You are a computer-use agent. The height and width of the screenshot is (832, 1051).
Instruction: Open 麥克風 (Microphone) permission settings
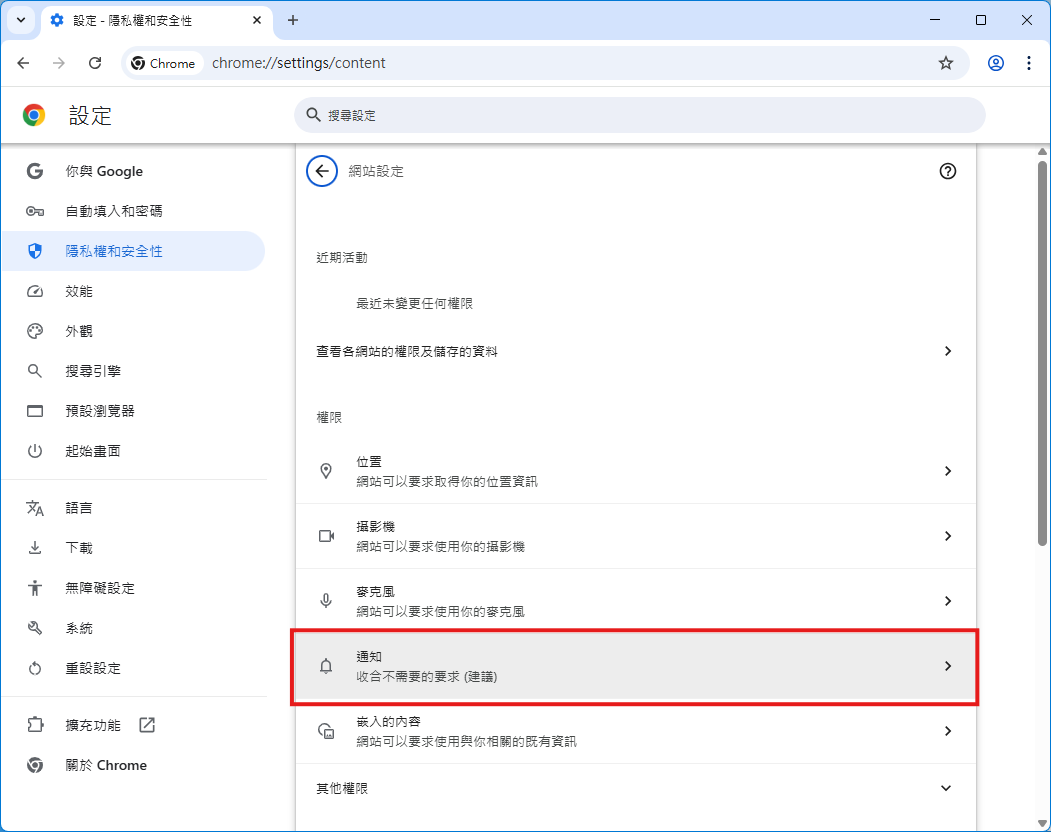(635, 600)
